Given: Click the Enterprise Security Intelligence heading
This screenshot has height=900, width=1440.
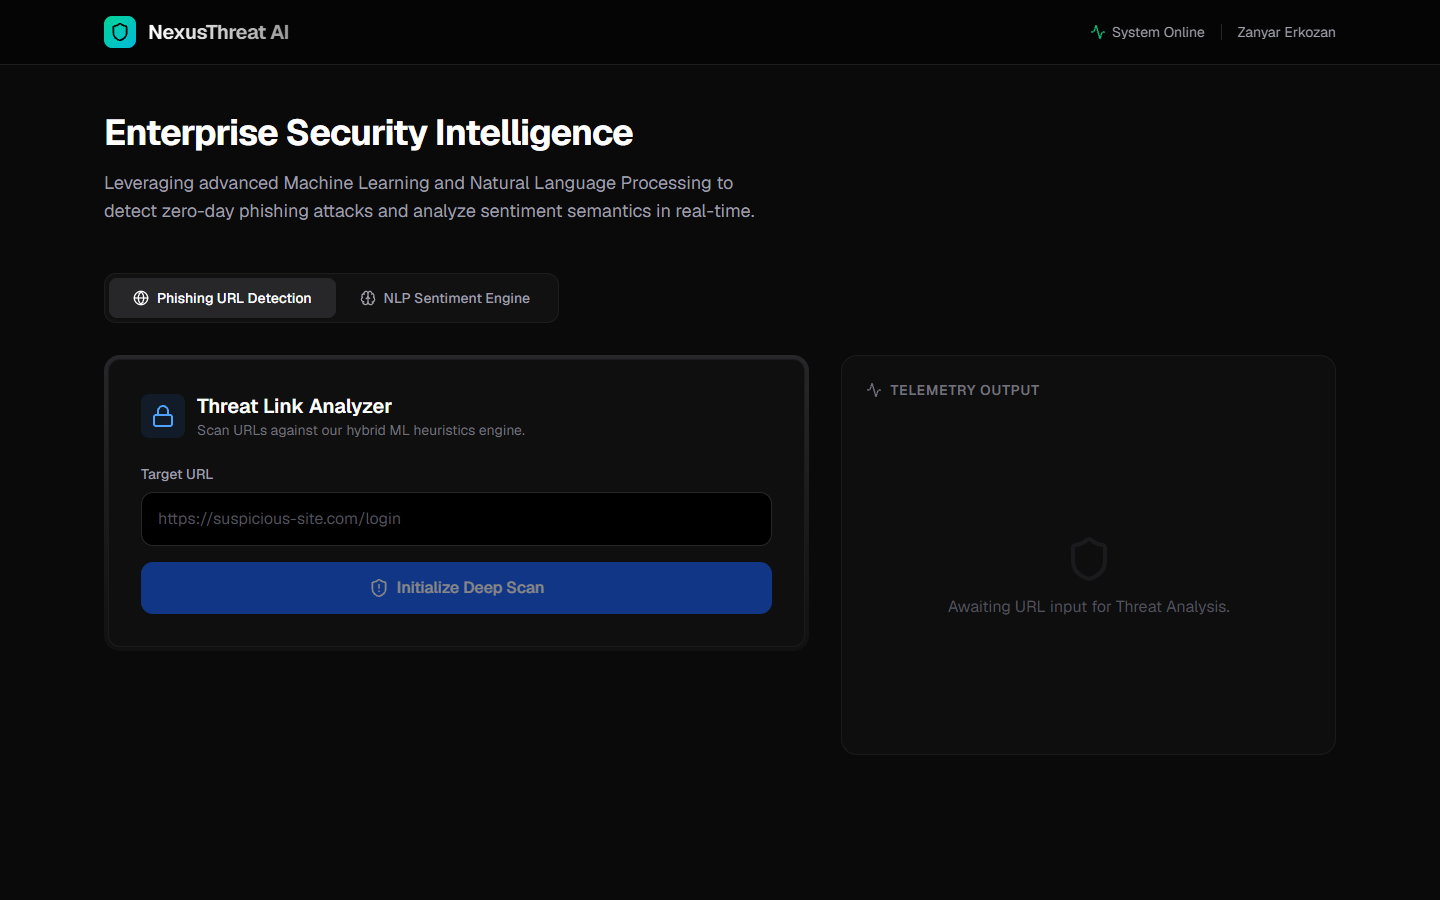Looking at the screenshot, I should tap(368, 133).
